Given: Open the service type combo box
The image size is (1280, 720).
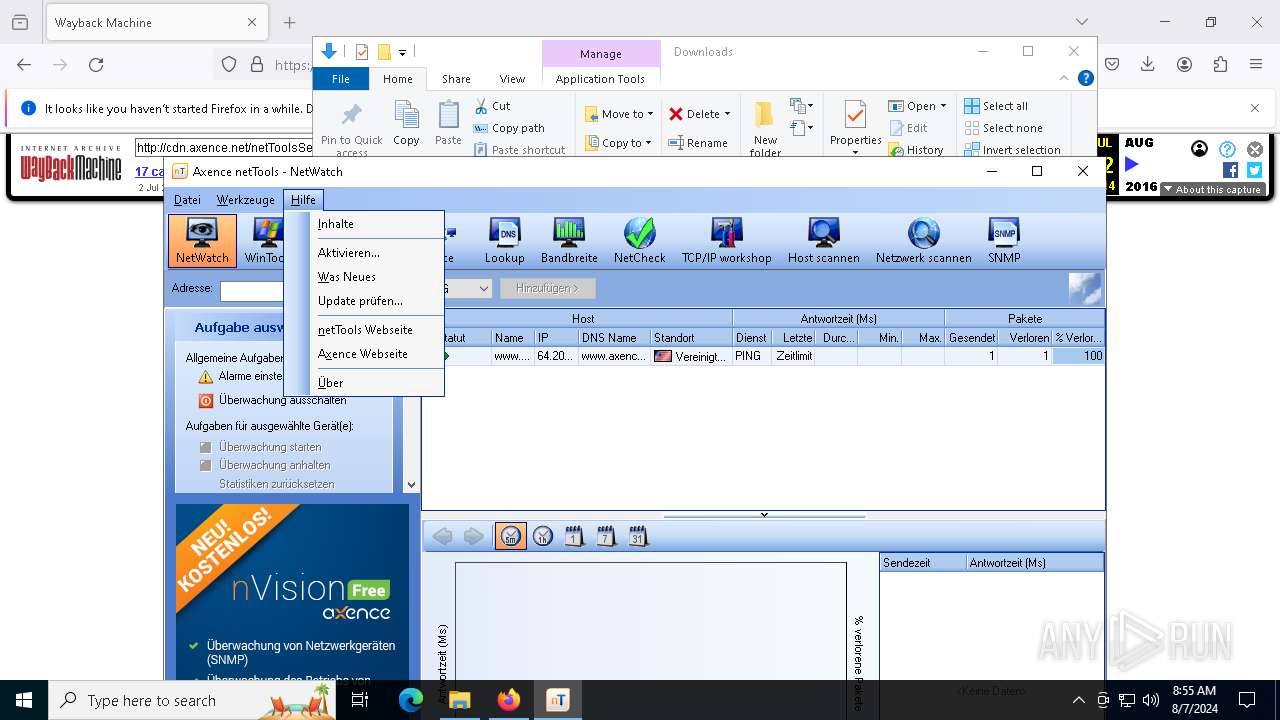Looking at the screenshot, I should (x=483, y=289).
